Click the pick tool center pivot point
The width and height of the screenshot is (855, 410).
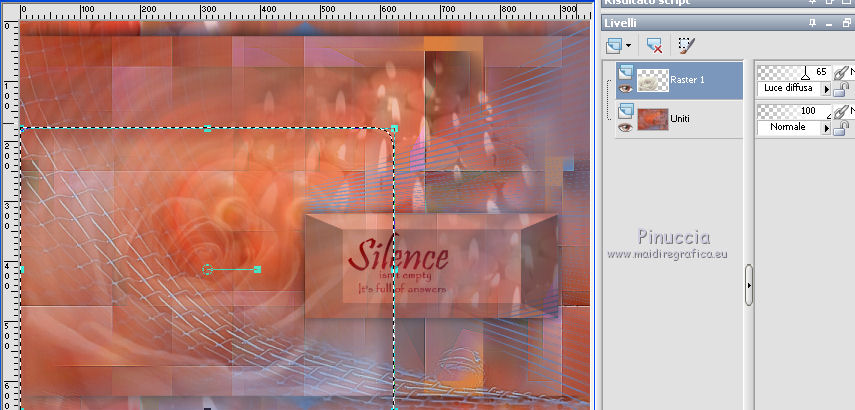click(207, 269)
